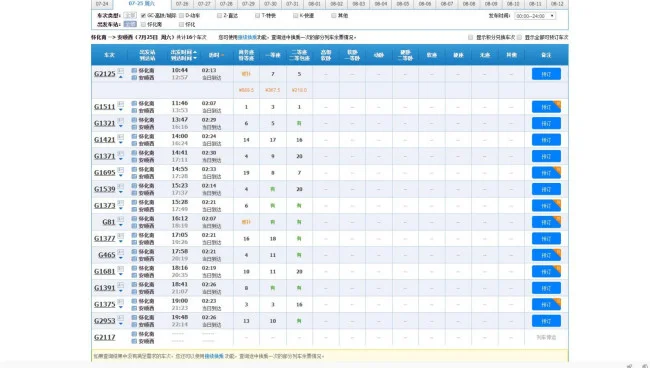Check the K-快速 train type checkbox
Screen dimensions: 650x368
(x=296, y=15)
